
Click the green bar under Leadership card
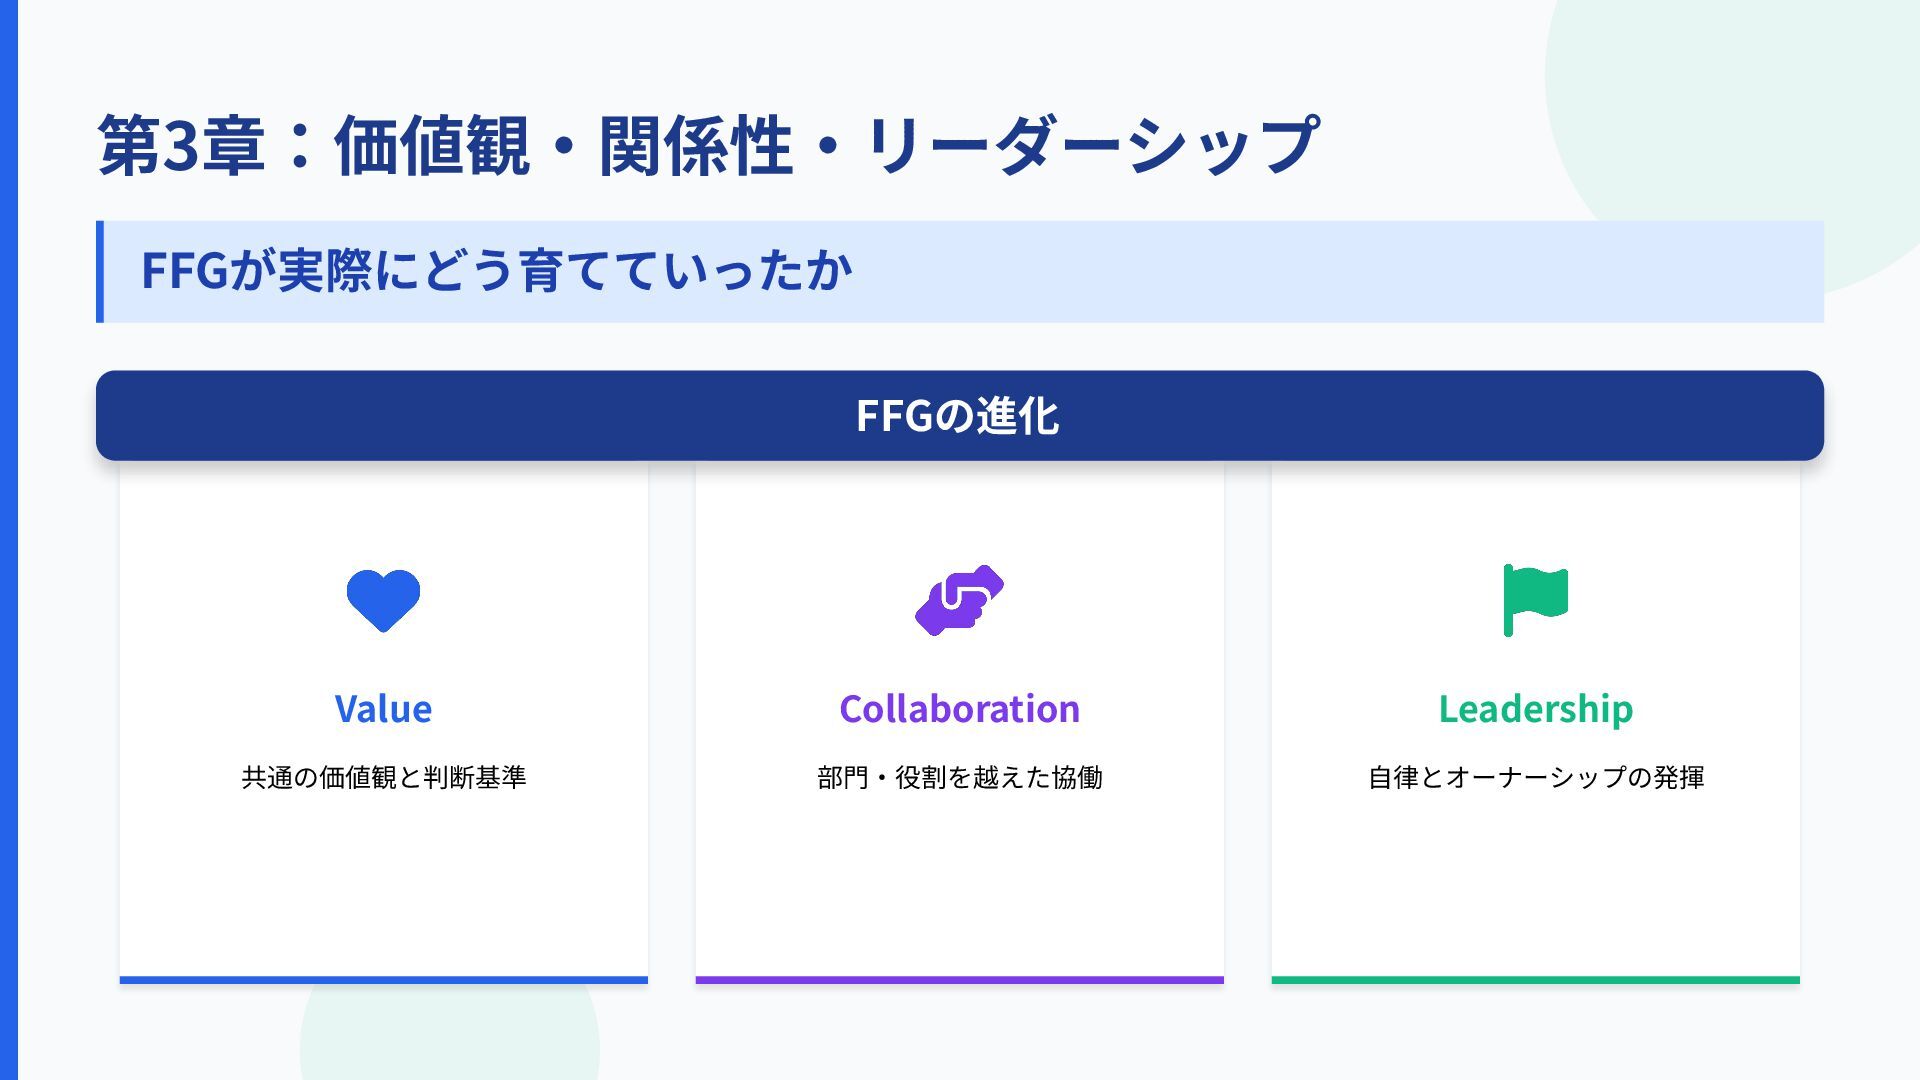[x=1535, y=980]
